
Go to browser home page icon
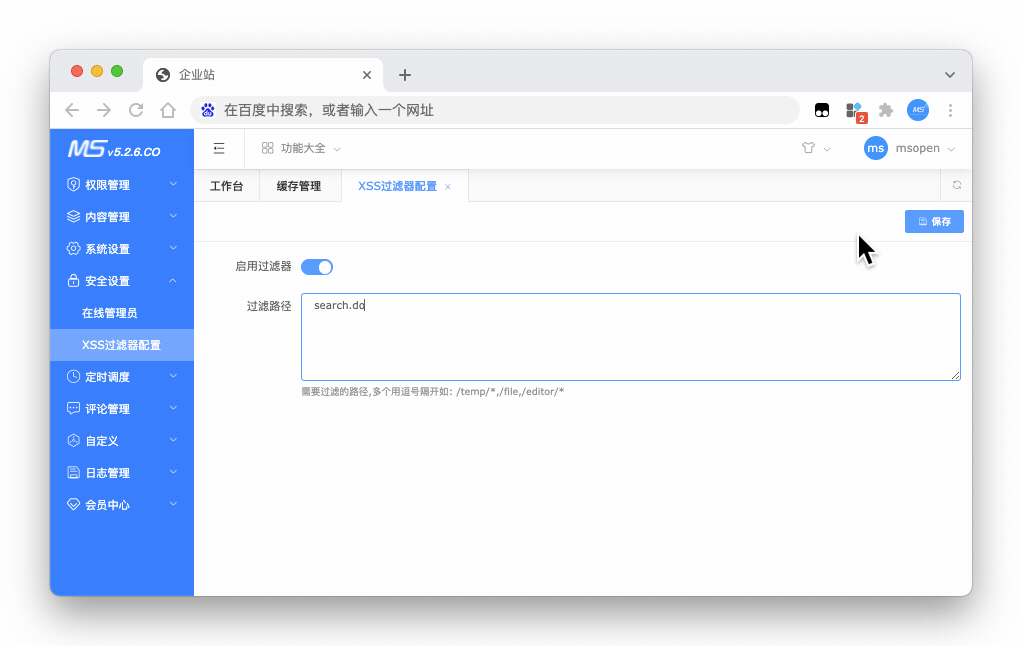pos(168,110)
